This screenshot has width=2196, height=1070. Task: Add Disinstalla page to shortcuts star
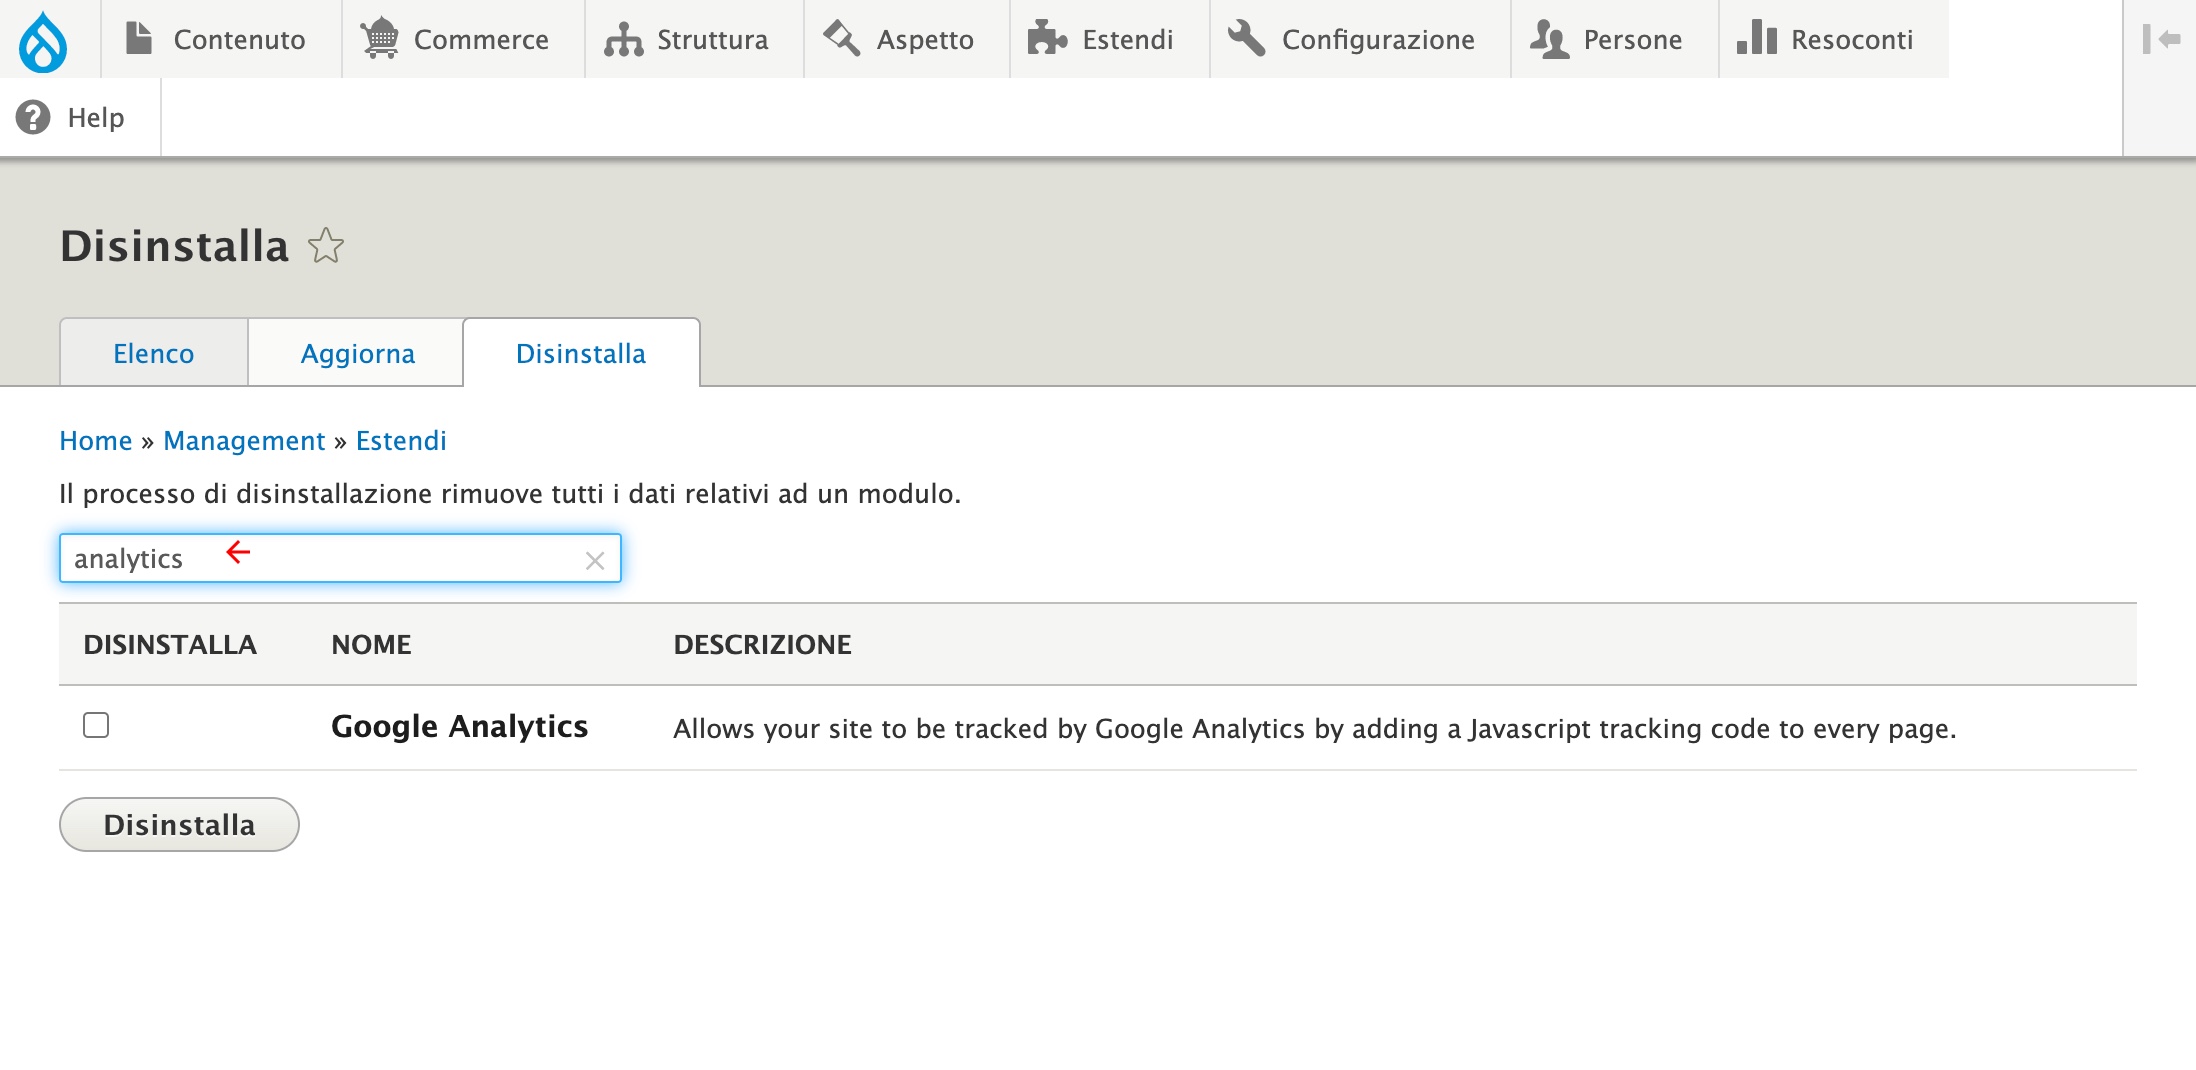[x=326, y=246]
